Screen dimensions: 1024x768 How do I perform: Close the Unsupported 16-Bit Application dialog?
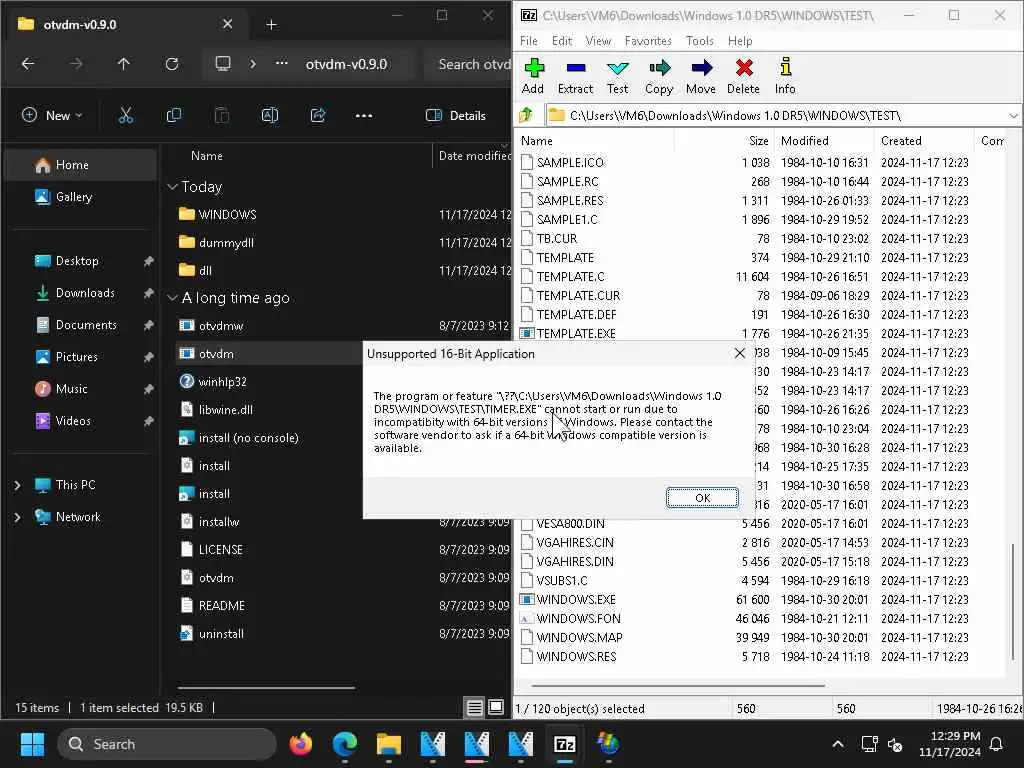pyautogui.click(x=739, y=353)
